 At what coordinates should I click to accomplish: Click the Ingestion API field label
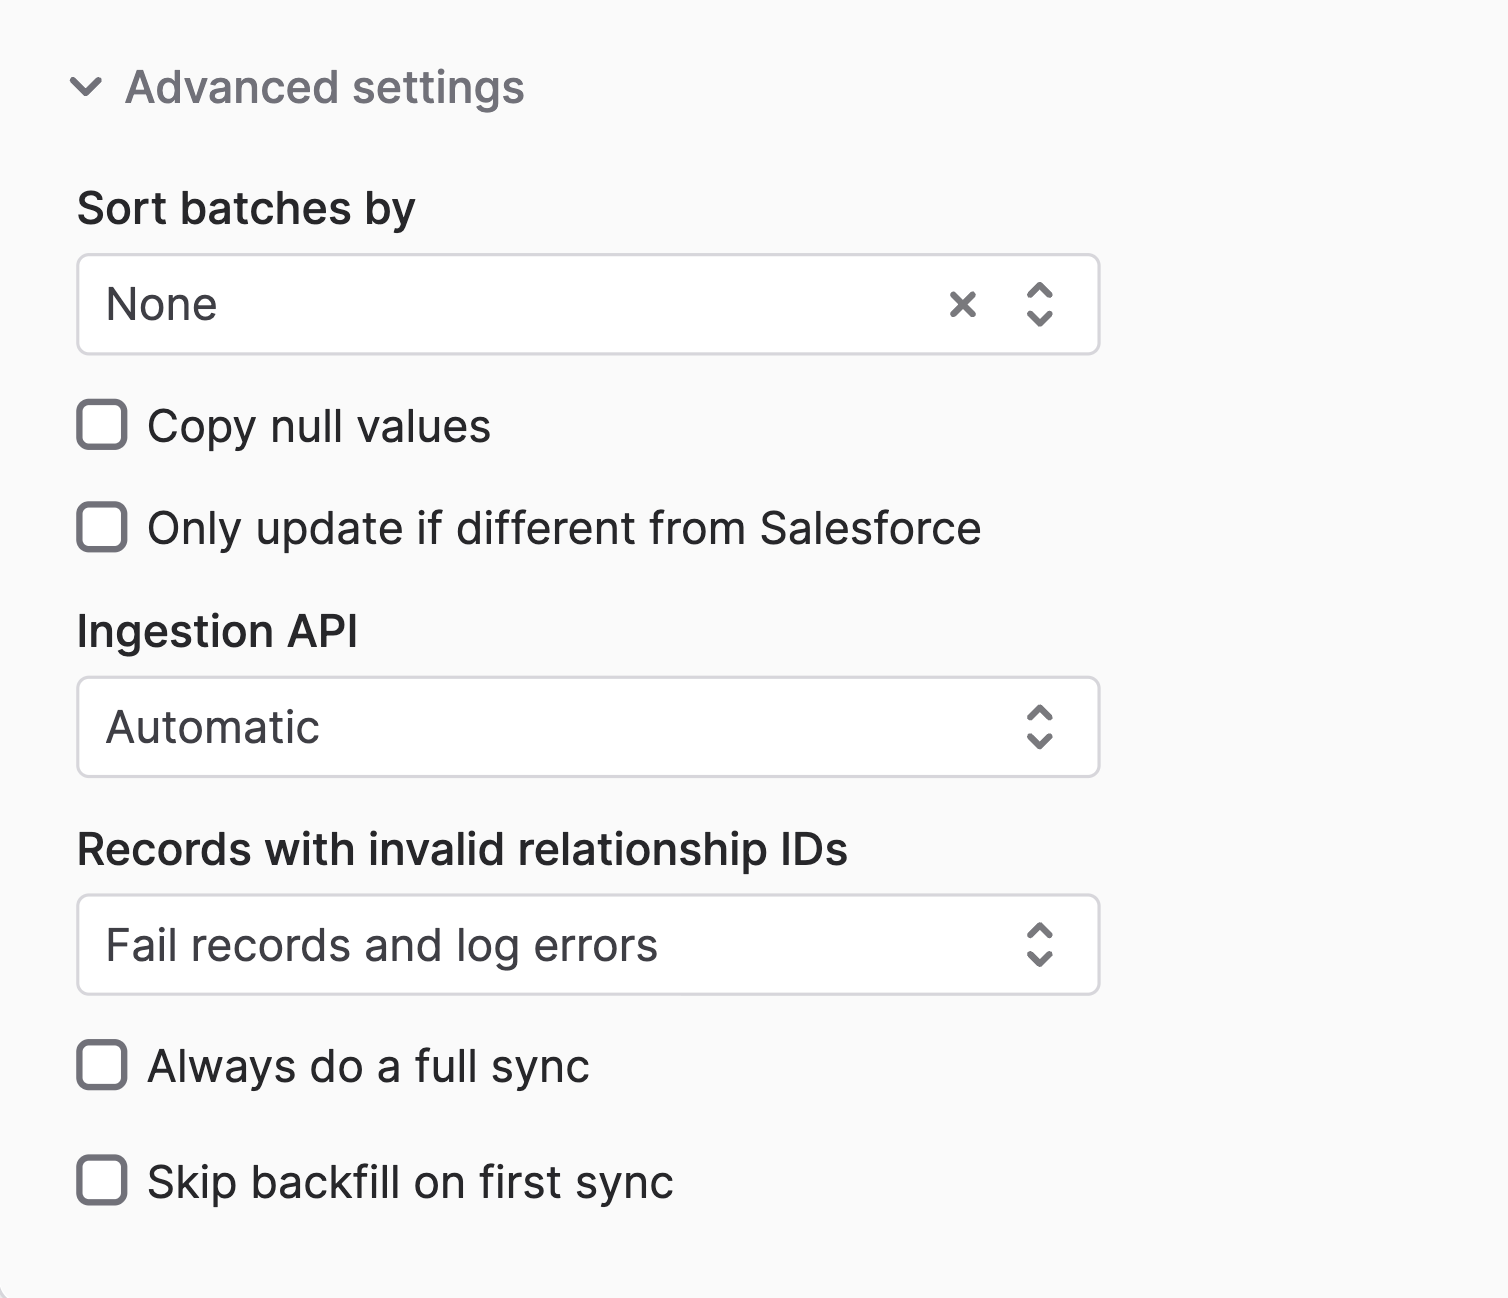click(x=217, y=631)
